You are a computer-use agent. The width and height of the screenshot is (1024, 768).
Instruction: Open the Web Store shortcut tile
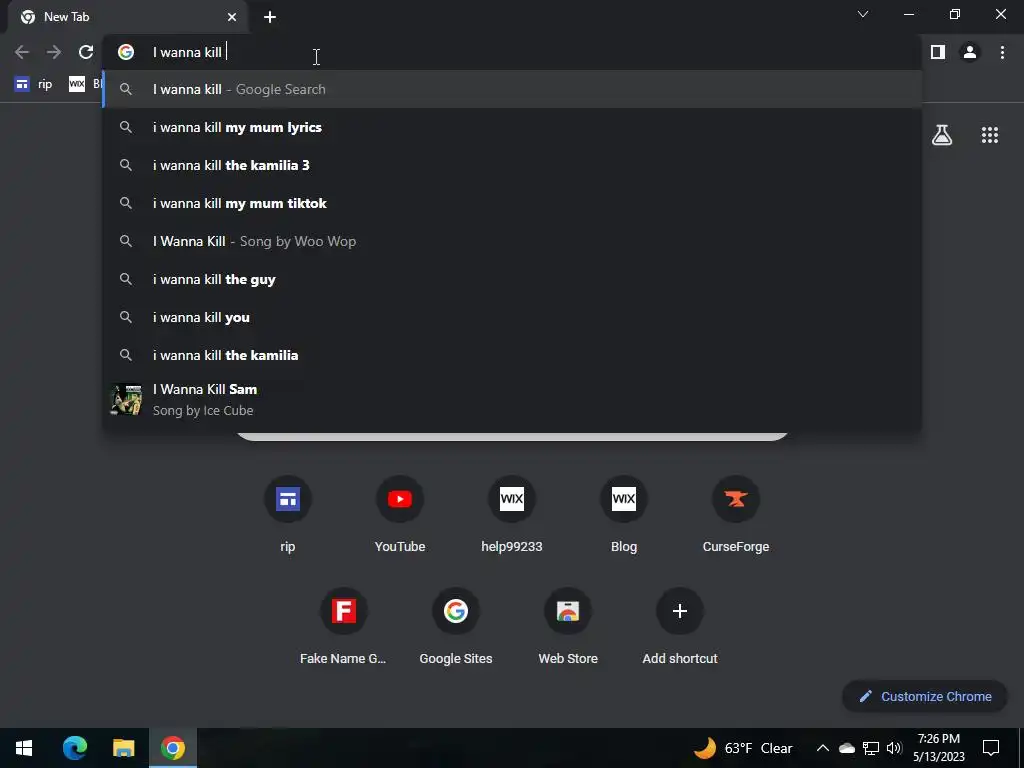pyautogui.click(x=568, y=627)
